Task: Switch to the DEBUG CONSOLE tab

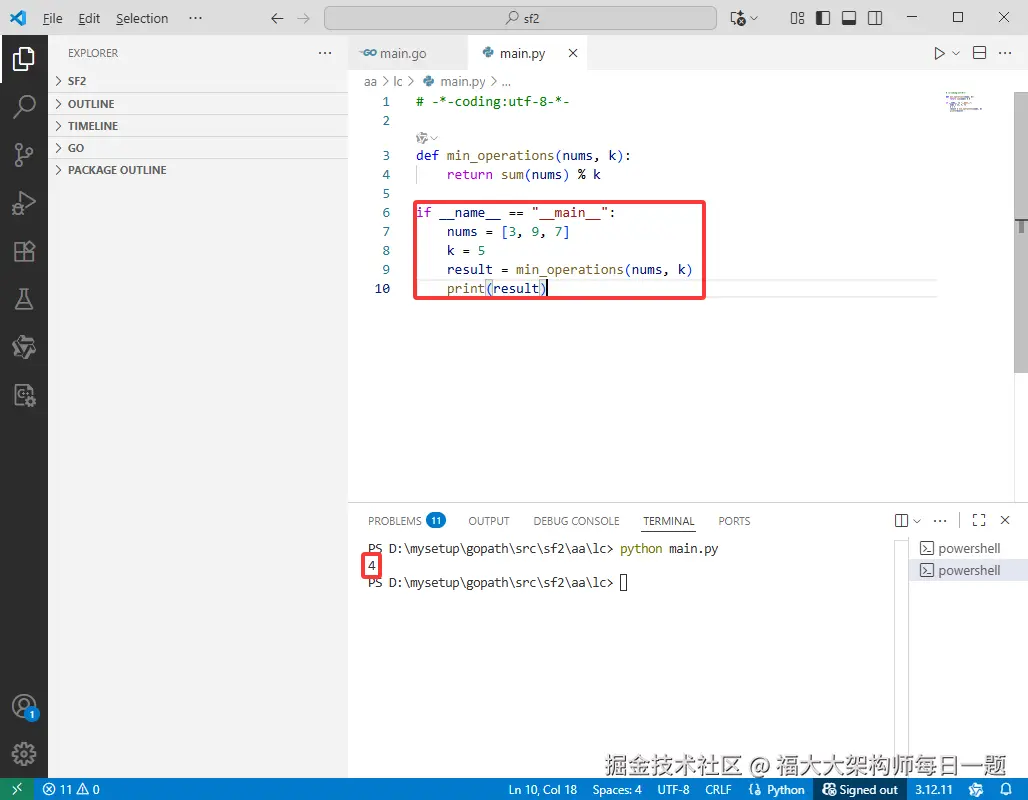Action: pyautogui.click(x=576, y=521)
